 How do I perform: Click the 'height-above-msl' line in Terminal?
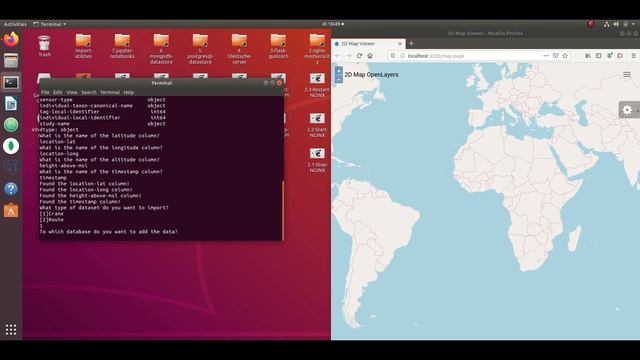click(x=63, y=166)
